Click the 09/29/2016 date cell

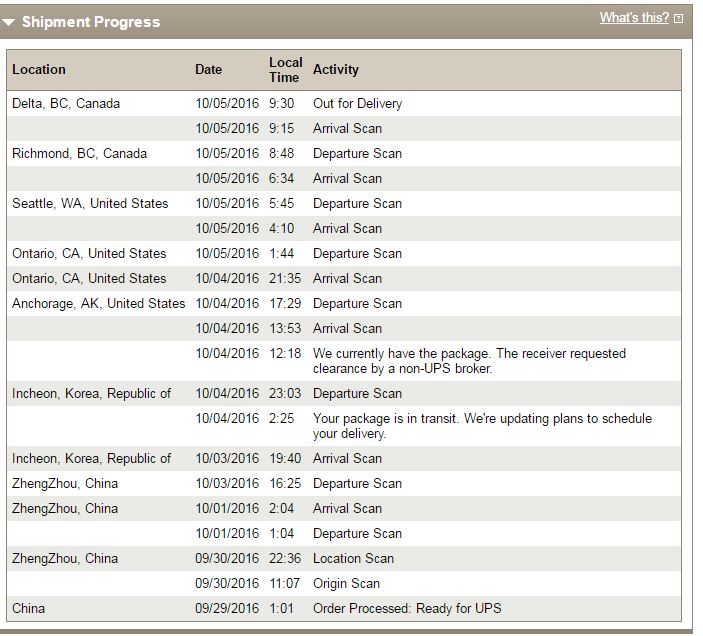227,609
